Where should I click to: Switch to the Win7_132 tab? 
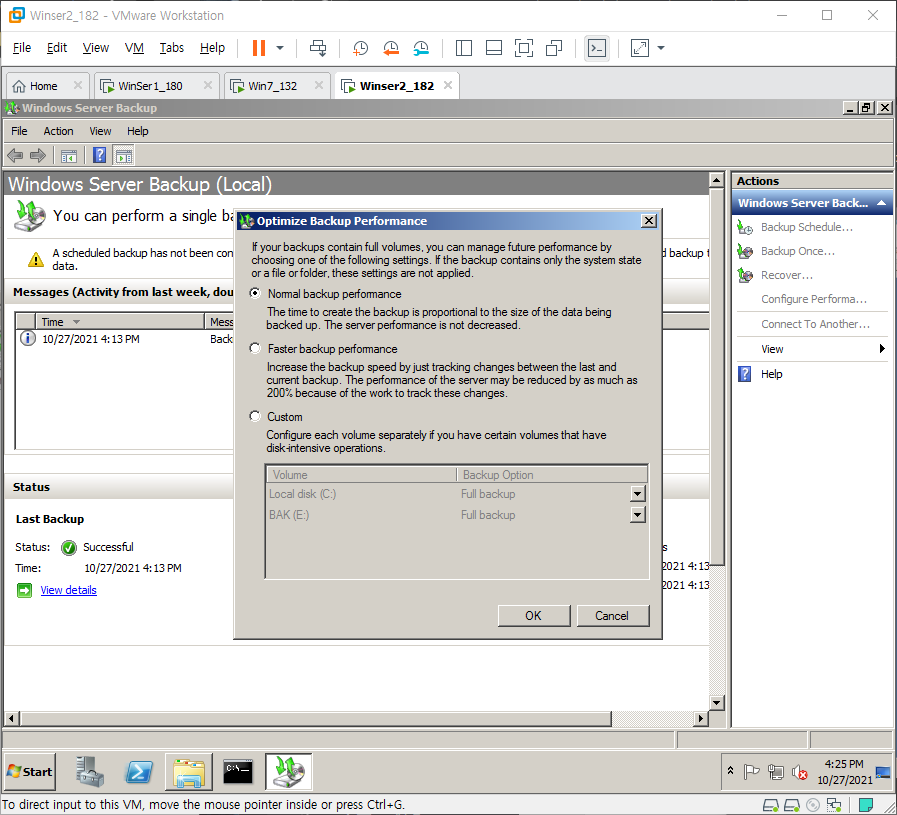click(x=272, y=86)
